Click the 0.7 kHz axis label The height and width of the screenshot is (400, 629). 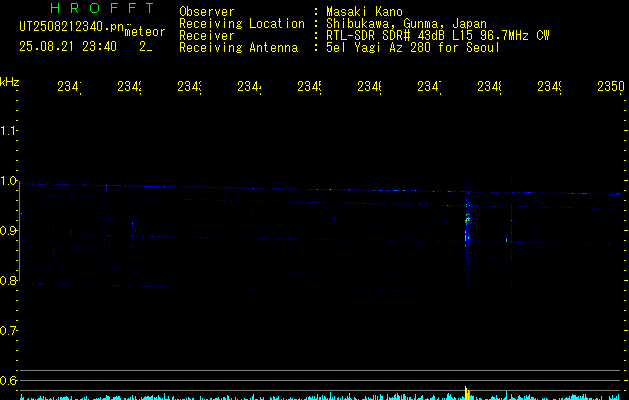8,331
